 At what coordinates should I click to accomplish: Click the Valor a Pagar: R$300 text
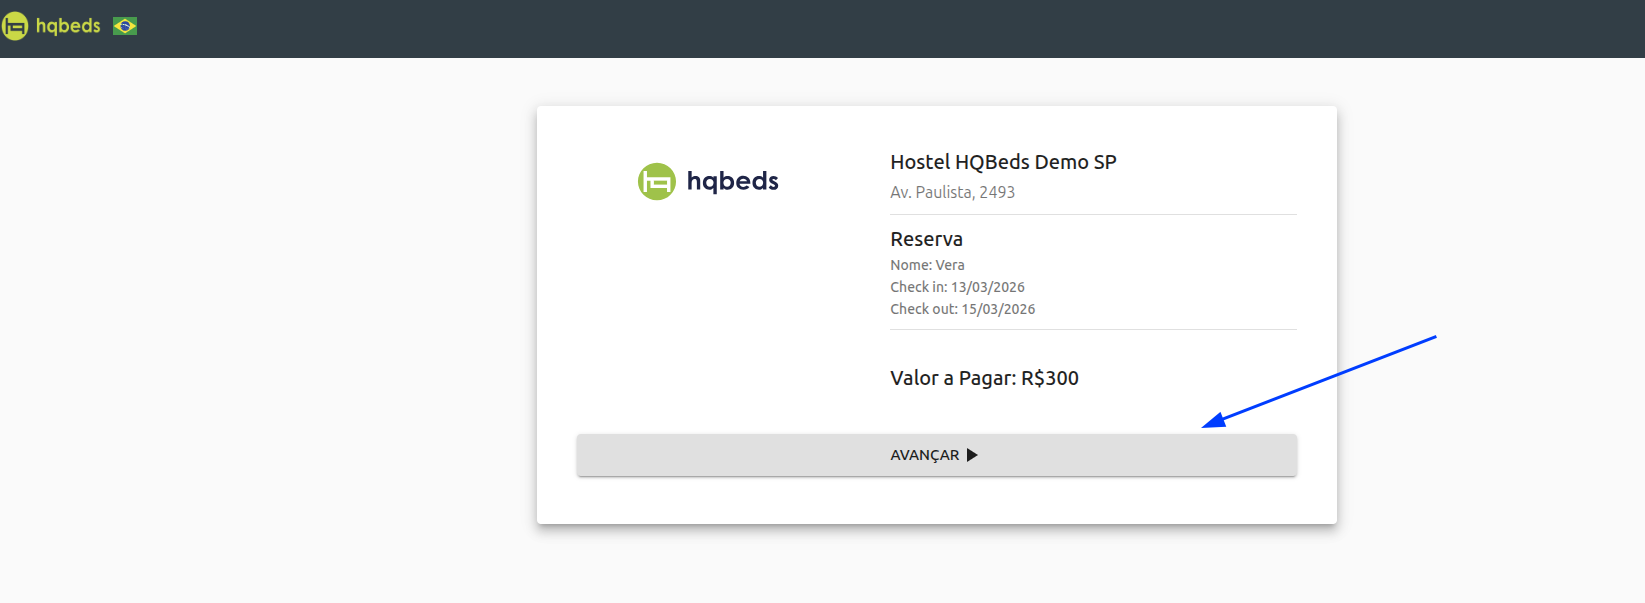(984, 378)
